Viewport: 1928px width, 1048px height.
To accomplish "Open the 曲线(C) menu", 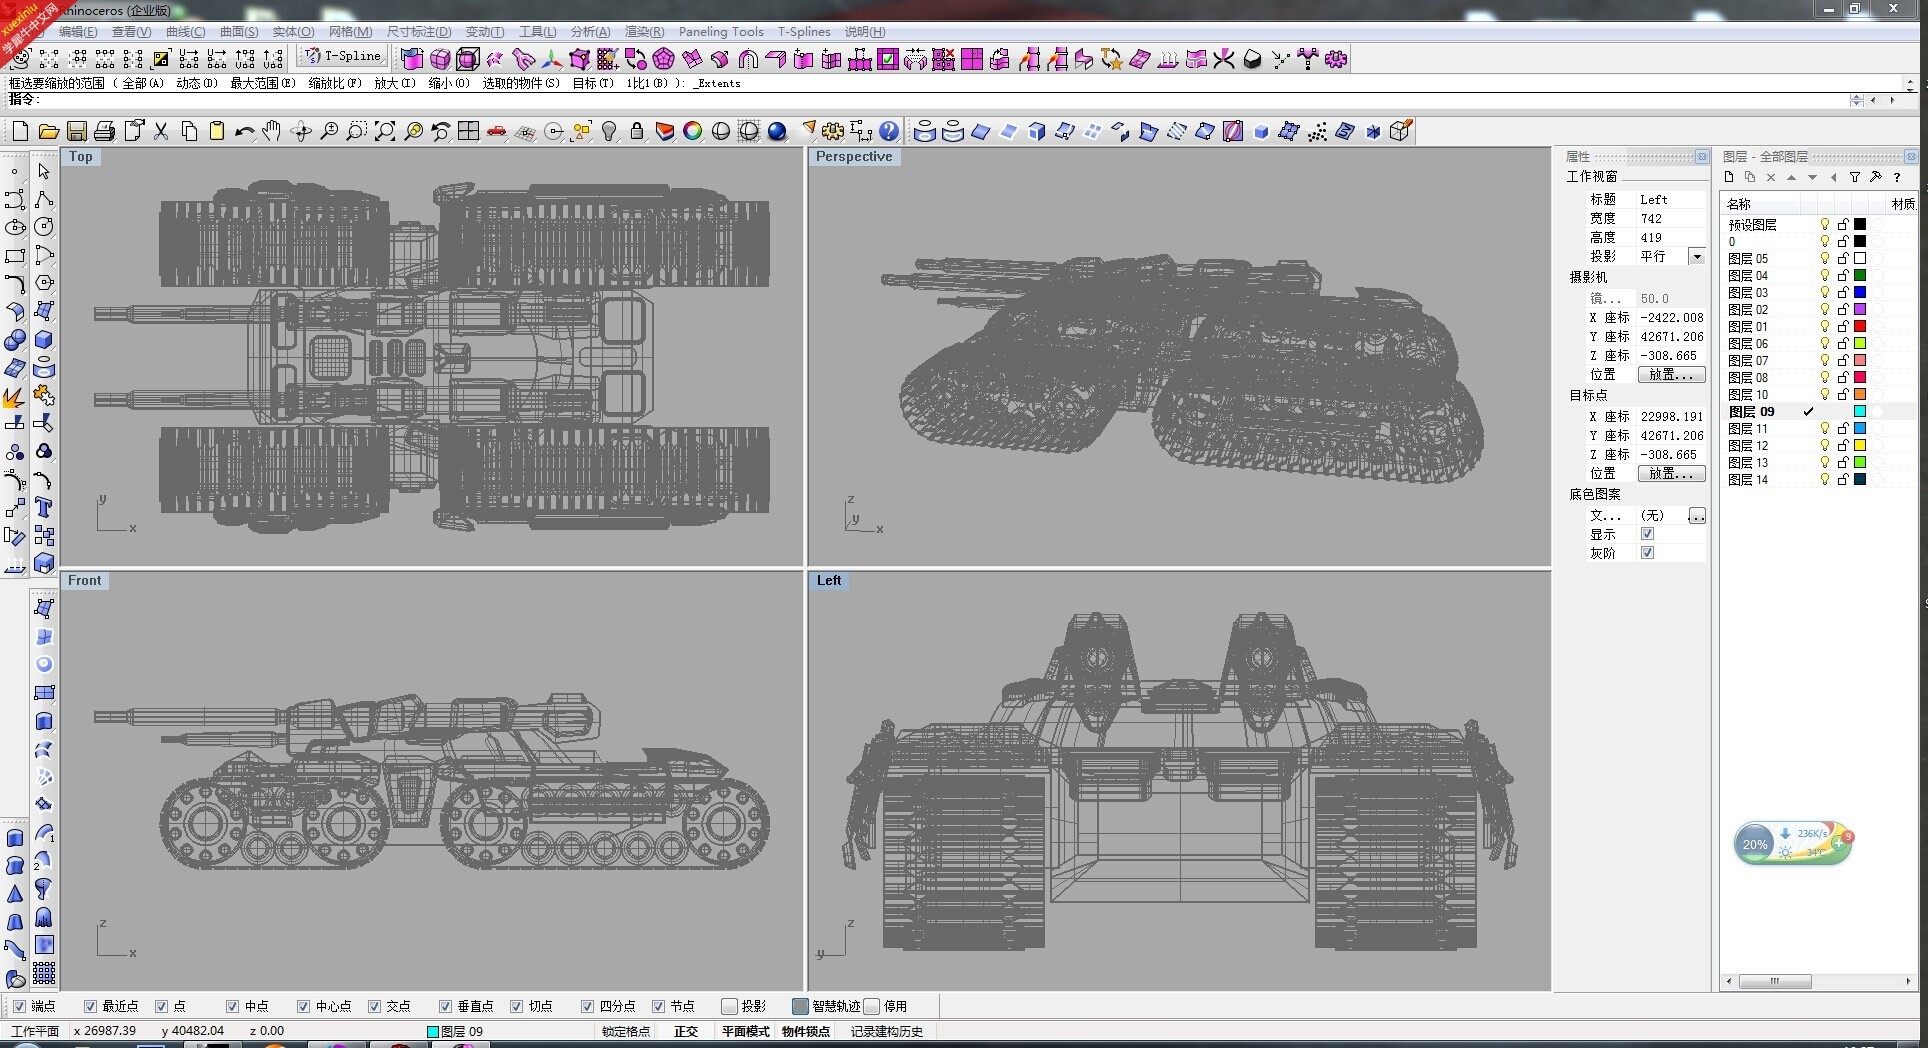I will pos(185,32).
